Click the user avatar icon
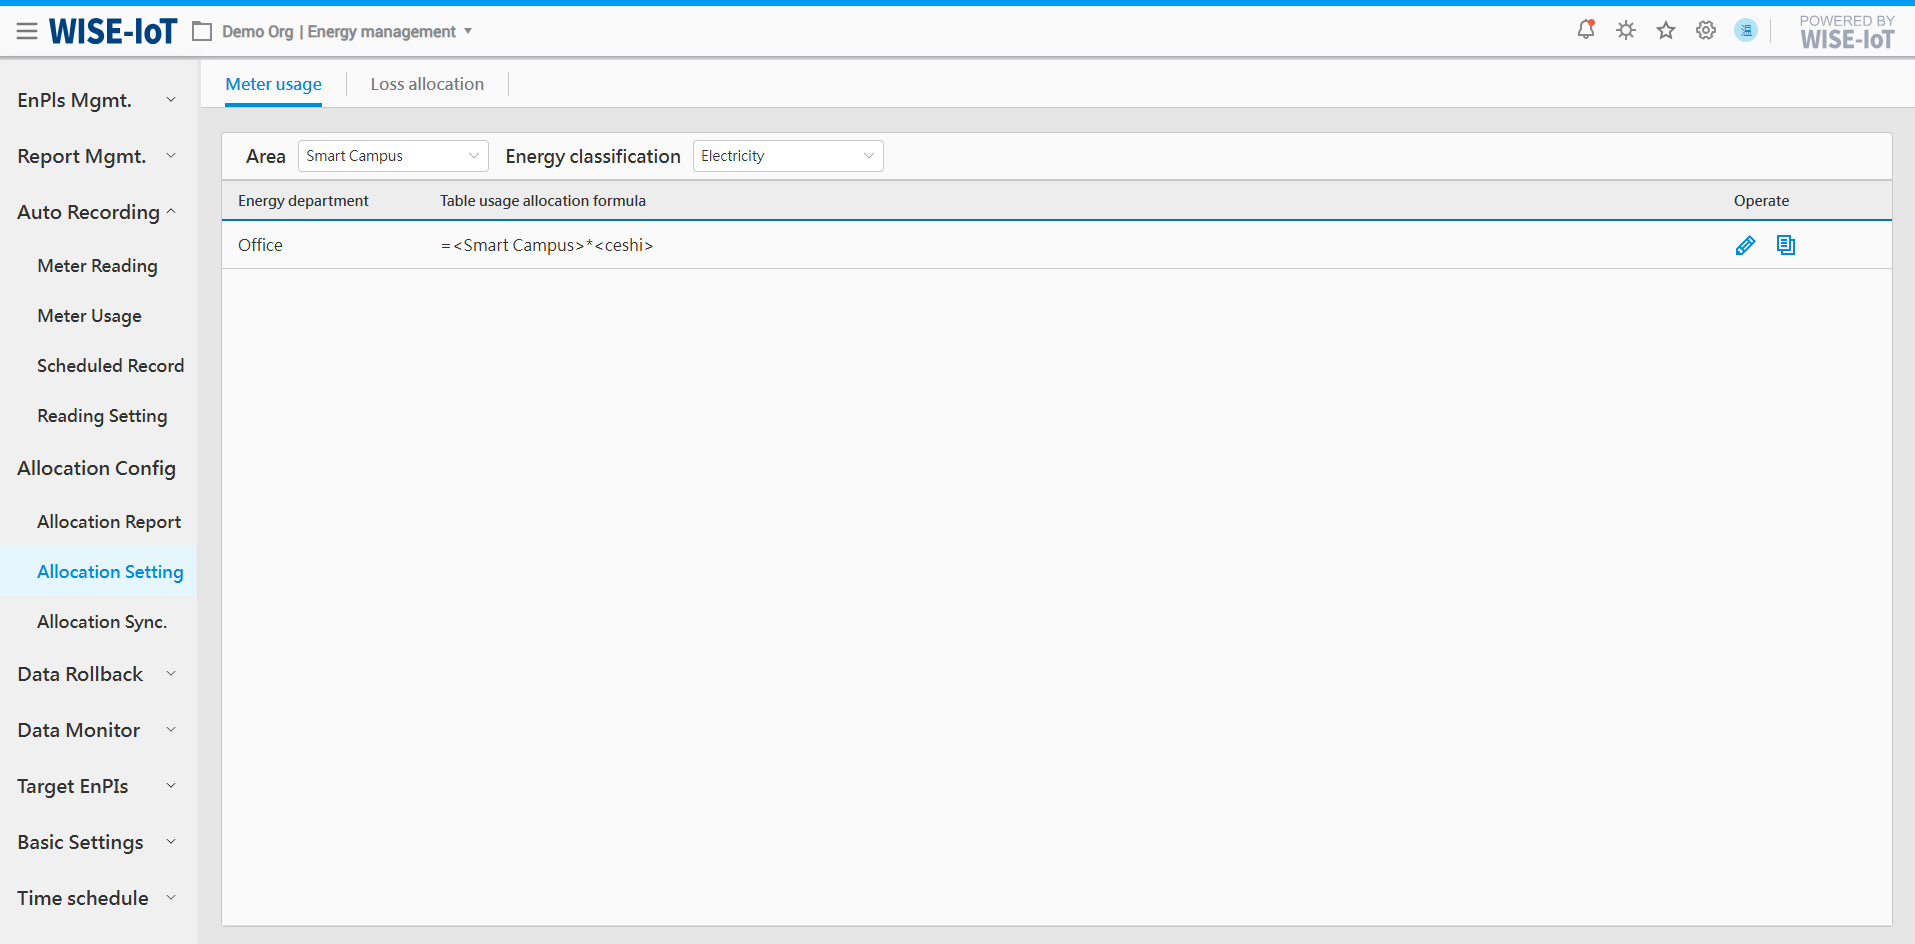 coord(1746,30)
